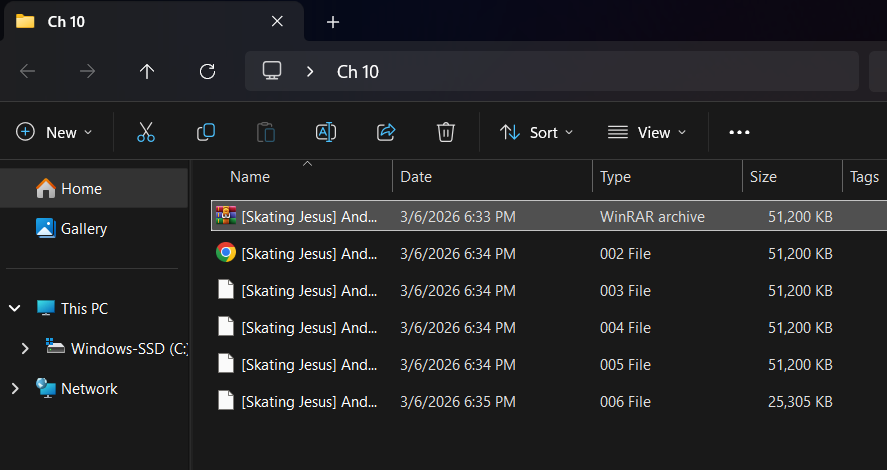Screen dimensions: 887x470
Task: Click the Share icon in toolbar
Action: pyautogui.click(x=386, y=132)
